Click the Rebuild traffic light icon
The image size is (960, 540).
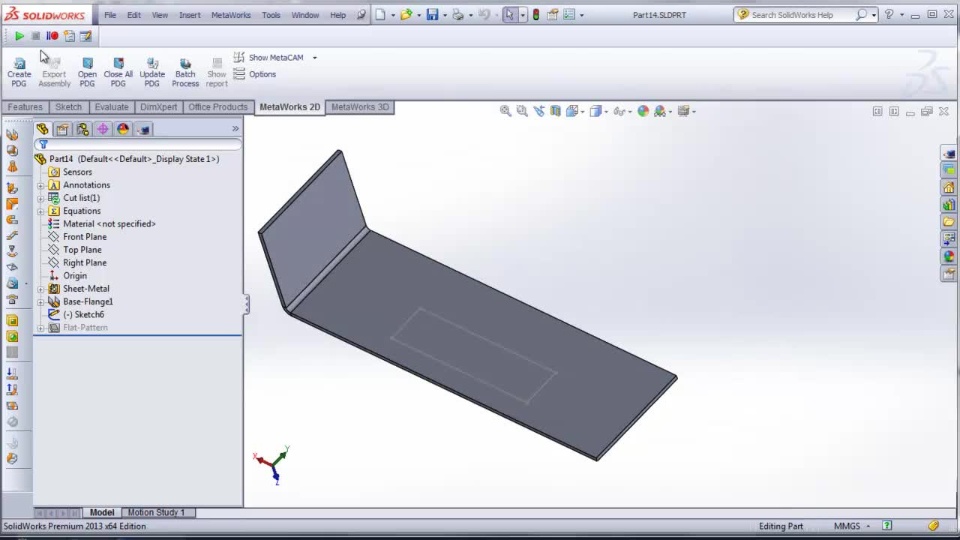pos(536,15)
